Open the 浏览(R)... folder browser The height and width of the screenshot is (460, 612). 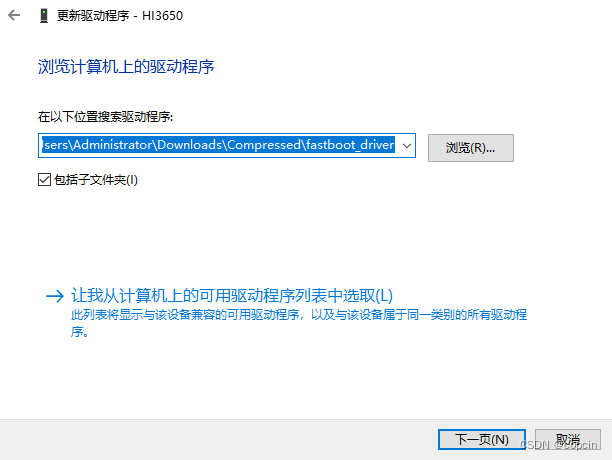click(x=471, y=148)
